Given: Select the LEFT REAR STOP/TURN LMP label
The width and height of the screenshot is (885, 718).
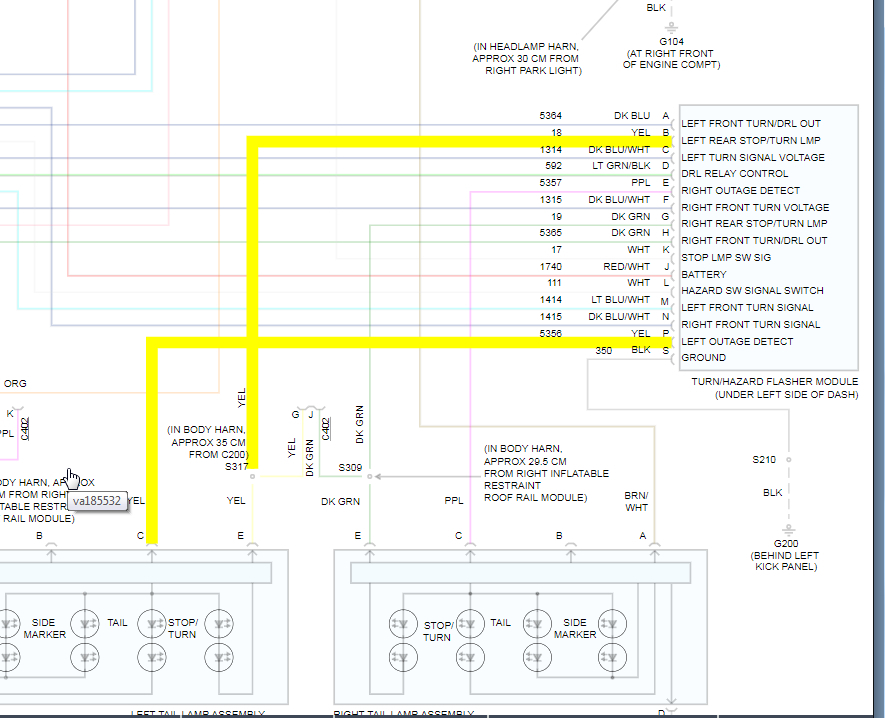Looking at the screenshot, I should pos(751,141).
